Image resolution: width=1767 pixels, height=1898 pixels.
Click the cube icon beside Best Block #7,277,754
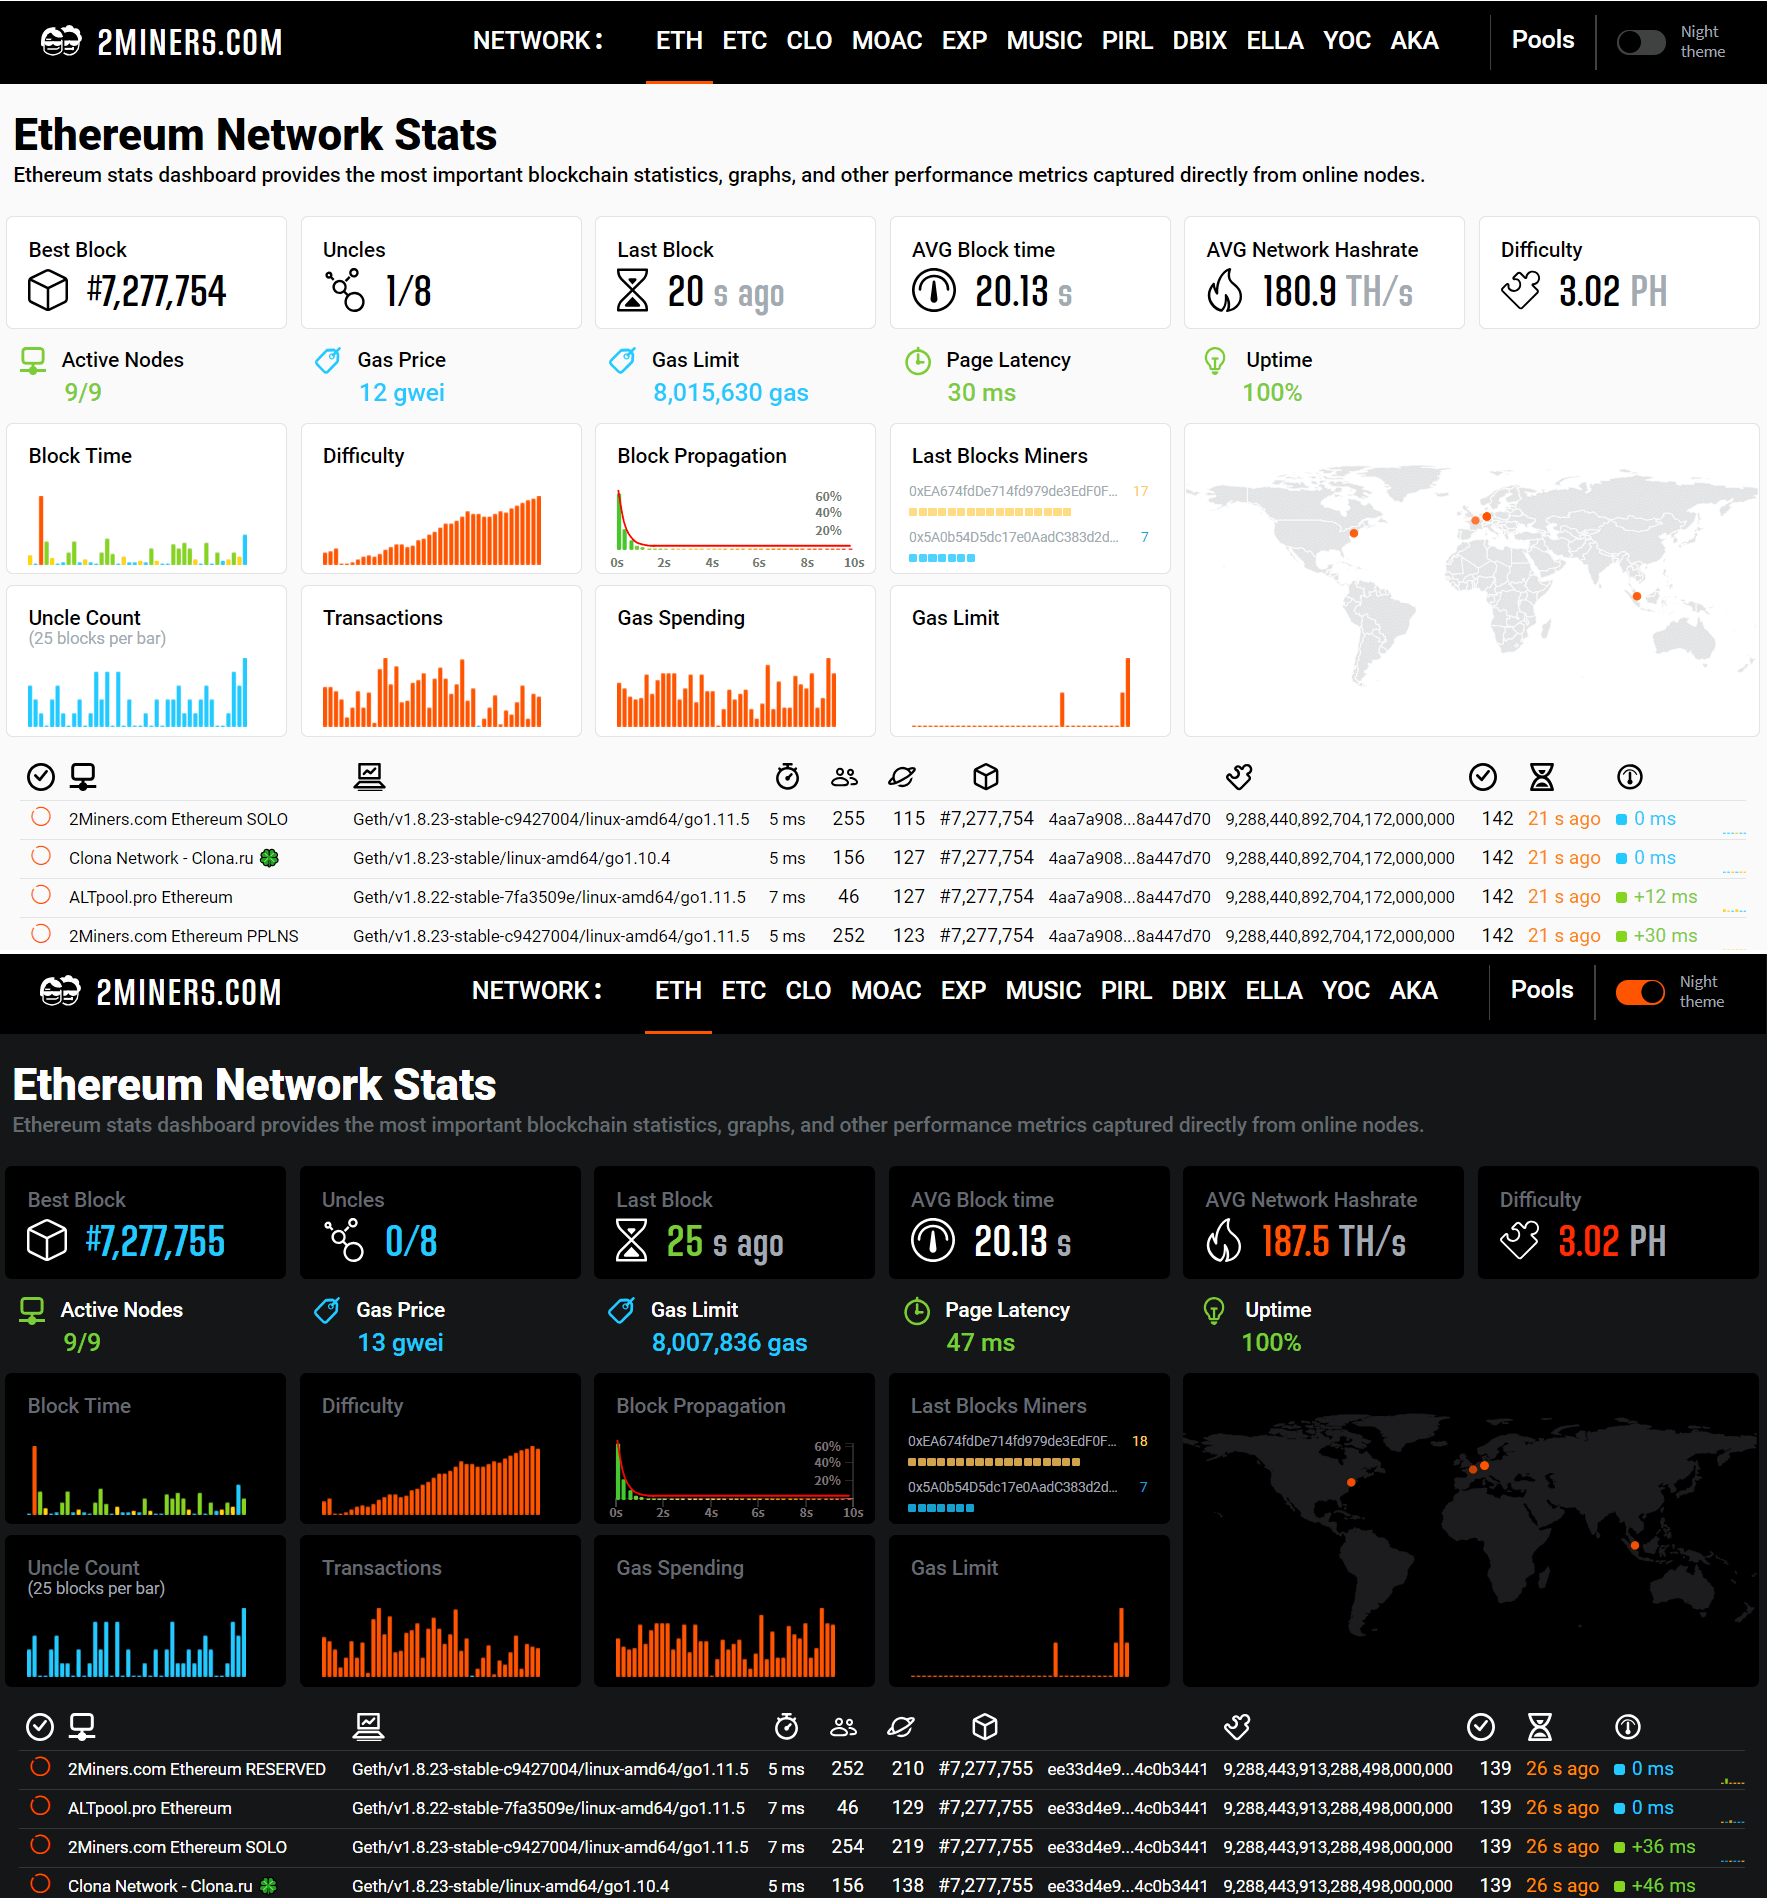click(48, 291)
